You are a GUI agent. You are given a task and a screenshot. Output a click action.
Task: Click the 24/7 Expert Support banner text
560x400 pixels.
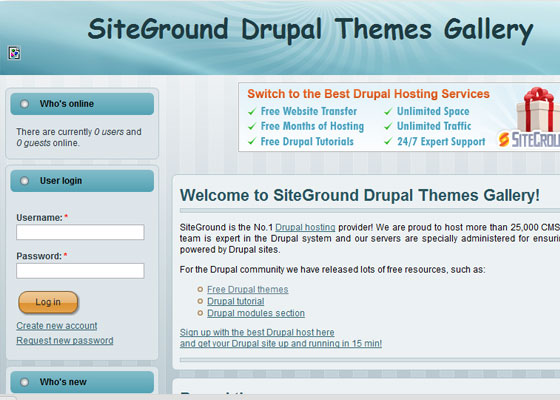pos(441,141)
